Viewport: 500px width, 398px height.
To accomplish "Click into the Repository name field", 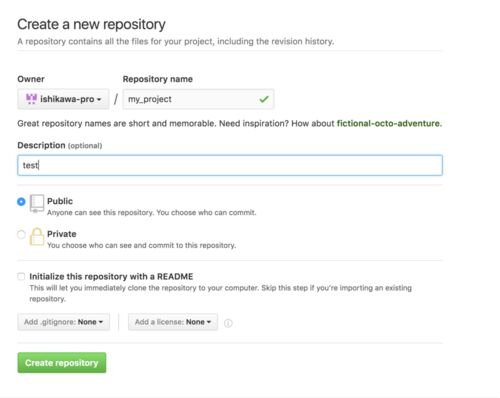I will 198,99.
